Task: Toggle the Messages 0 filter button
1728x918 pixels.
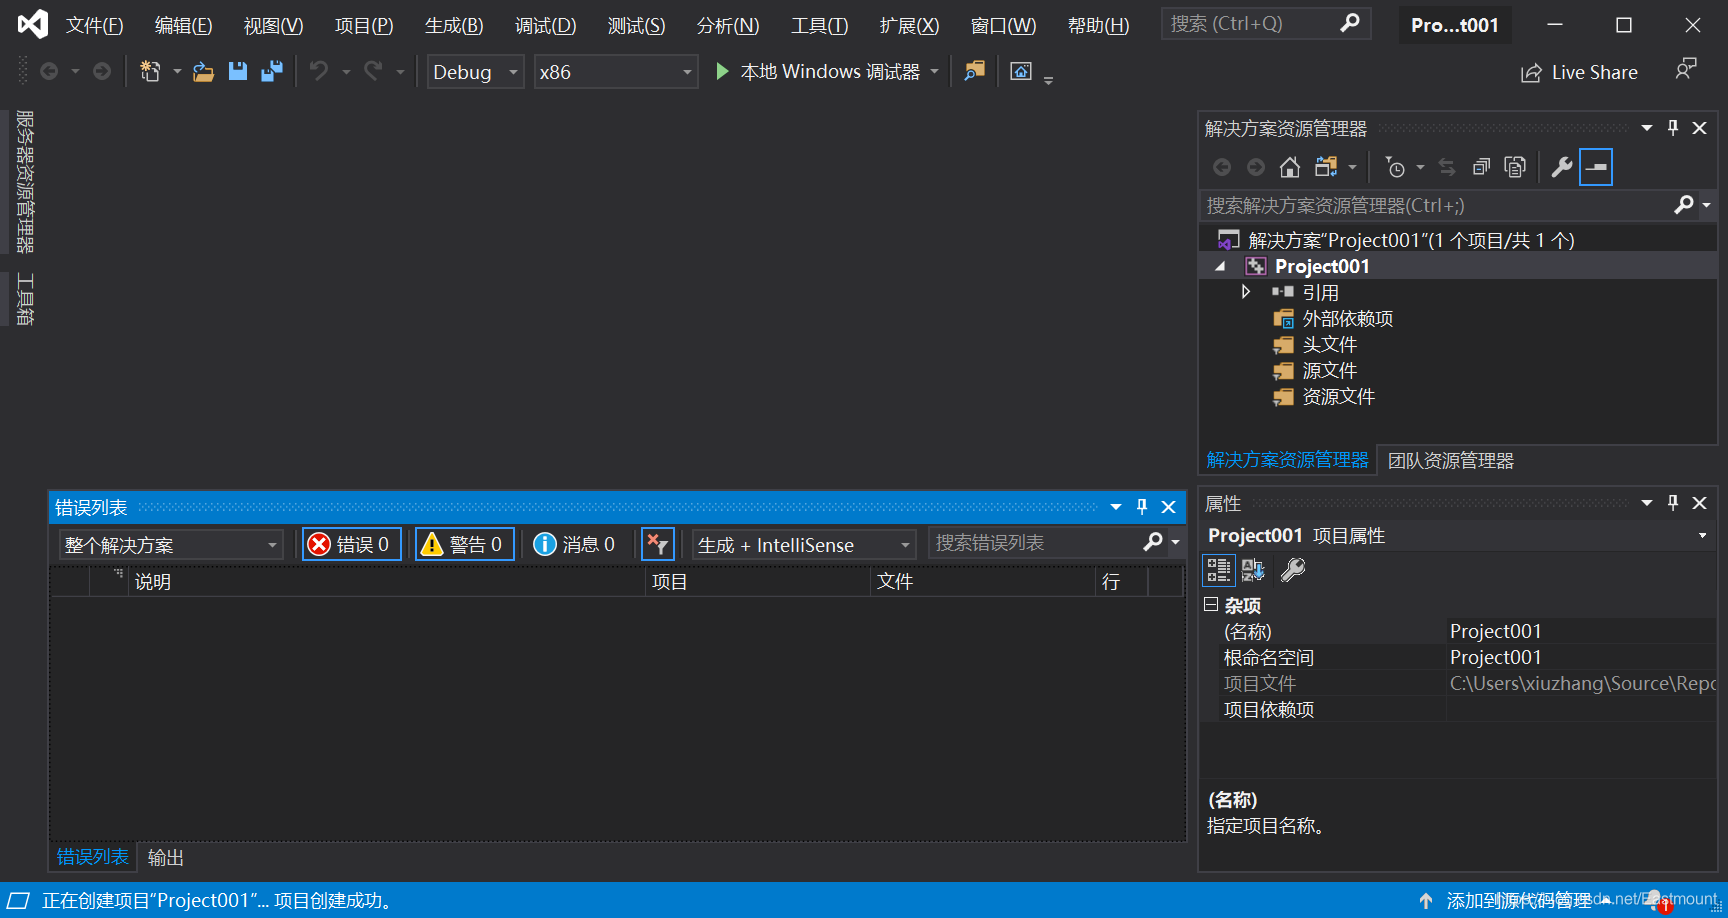Action: [x=575, y=544]
